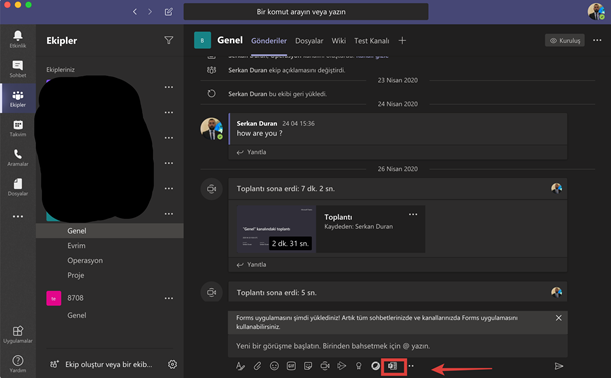The image size is (611, 378).
Task: Open the emoji picker
Action: pos(274,366)
